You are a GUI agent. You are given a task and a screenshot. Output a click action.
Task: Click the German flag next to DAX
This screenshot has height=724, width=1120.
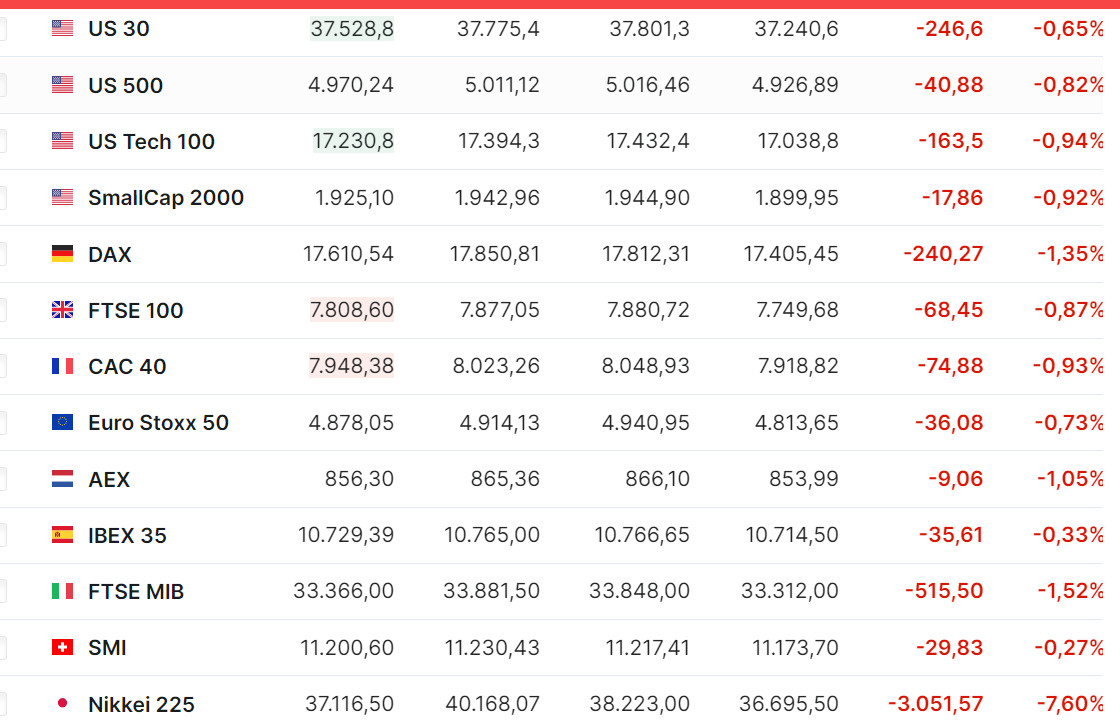(62, 254)
